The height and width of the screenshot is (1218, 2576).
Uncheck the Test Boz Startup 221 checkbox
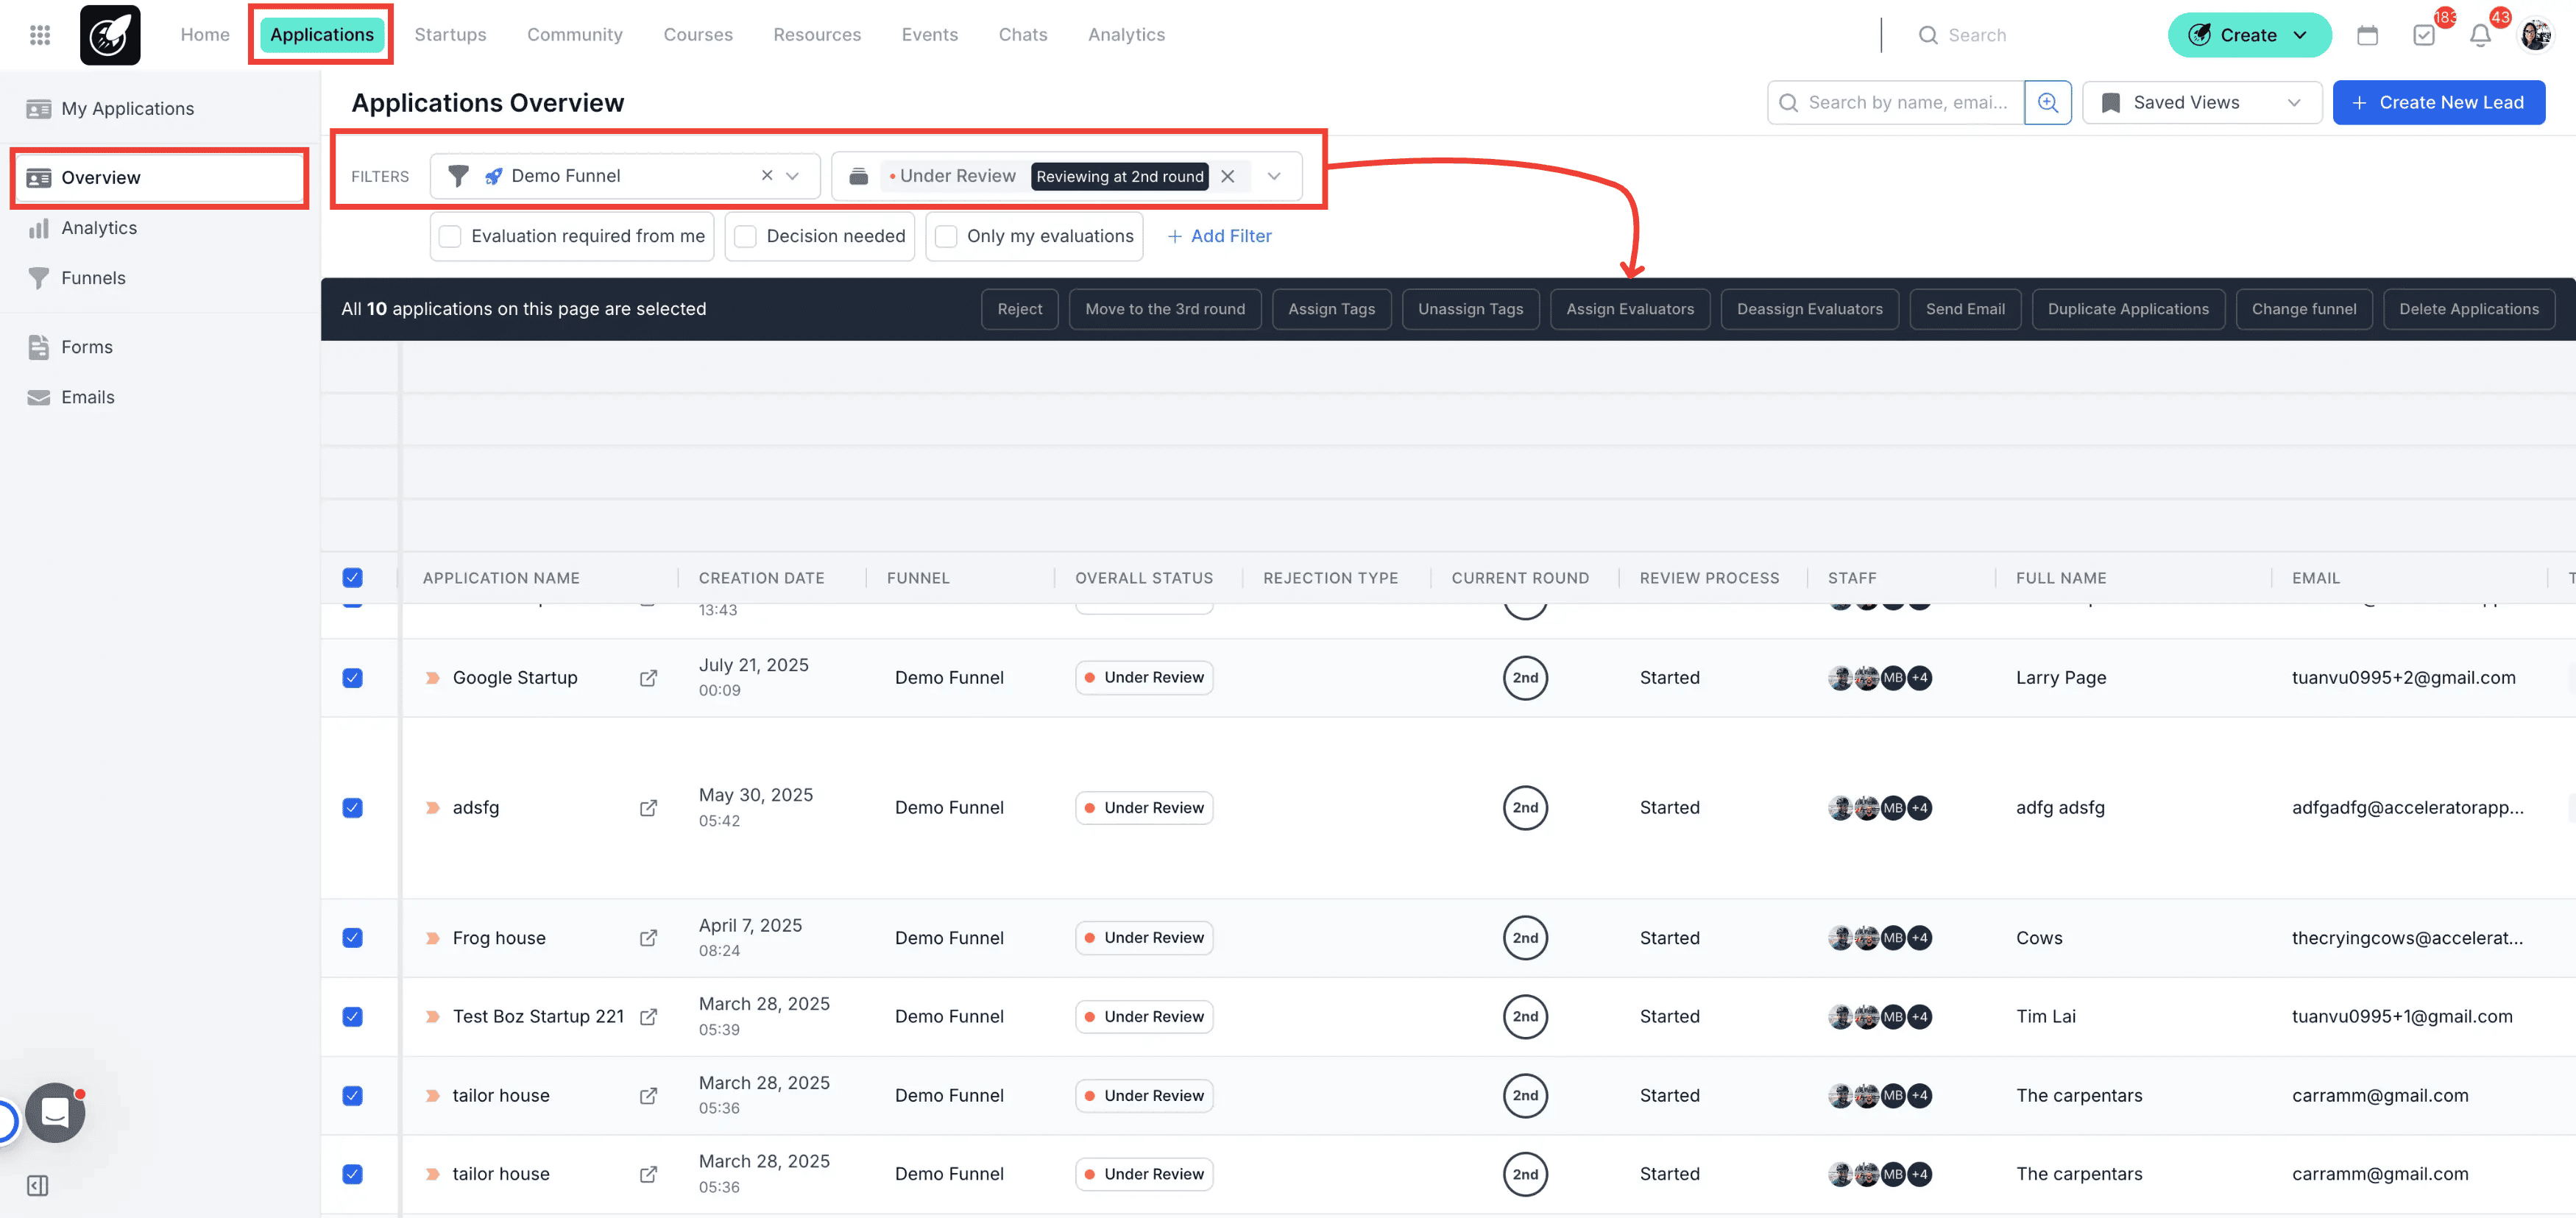coord(352,1017)
